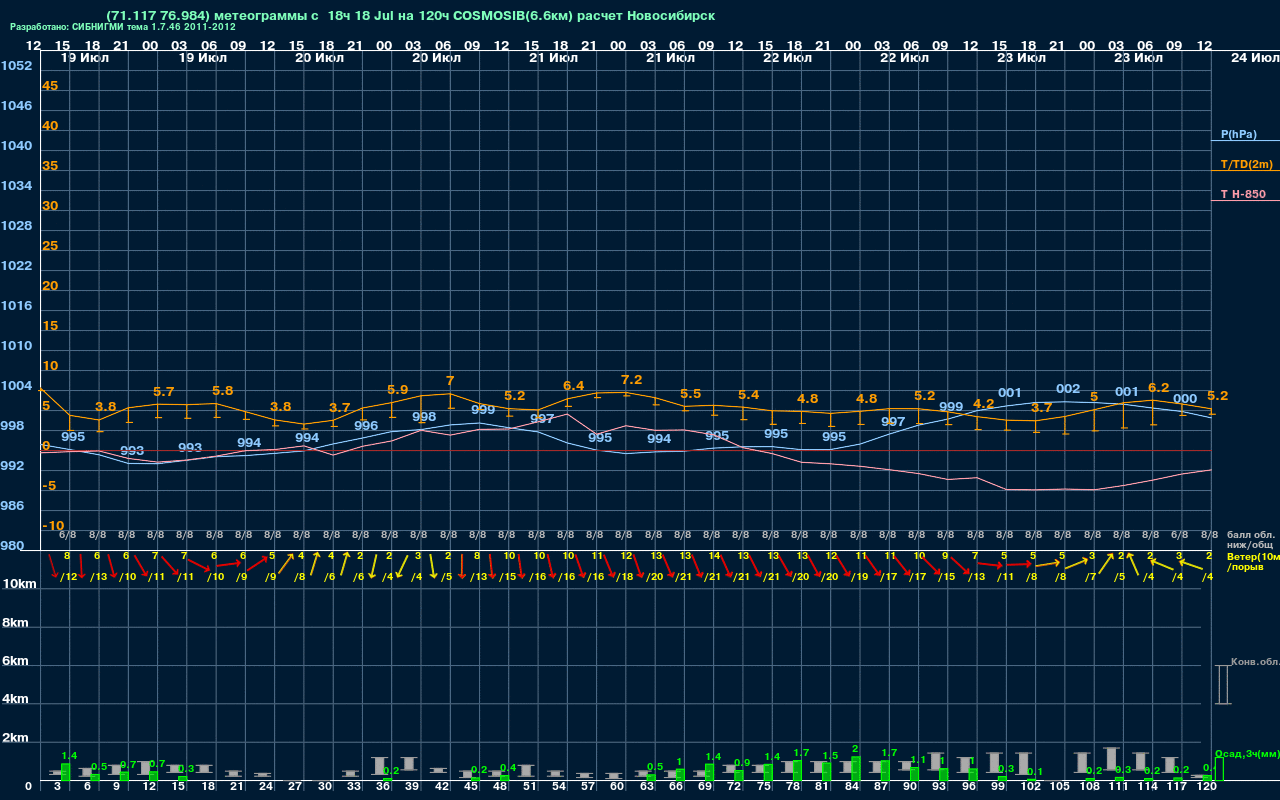The height and width of the screenshot is (800, 1280).
Task: Select the P(hPa) legend label
Action: (1238, 134)
